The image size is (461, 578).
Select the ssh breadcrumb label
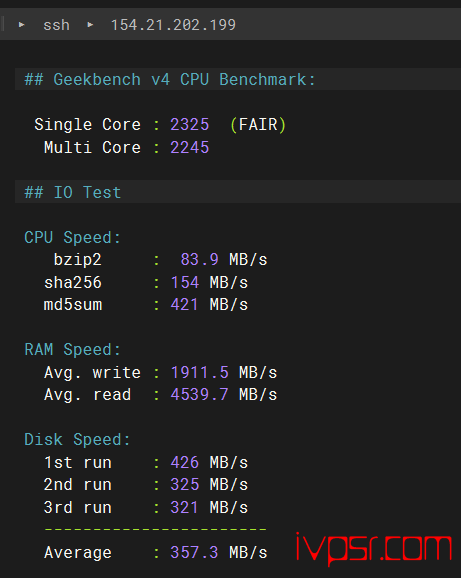tap(56, 25)
